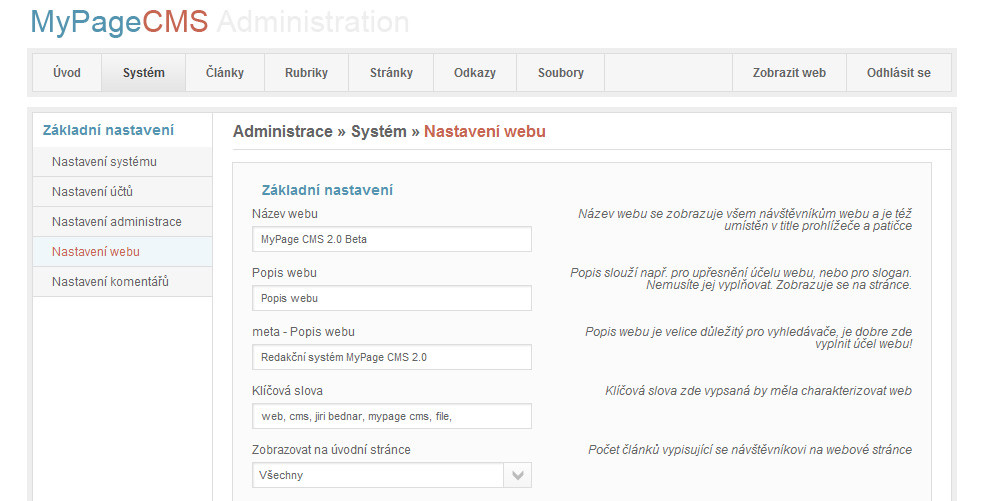Switch to the Stránky menu item
The height and width of the screenshot is (501, 985).
[x=391, y=73]
